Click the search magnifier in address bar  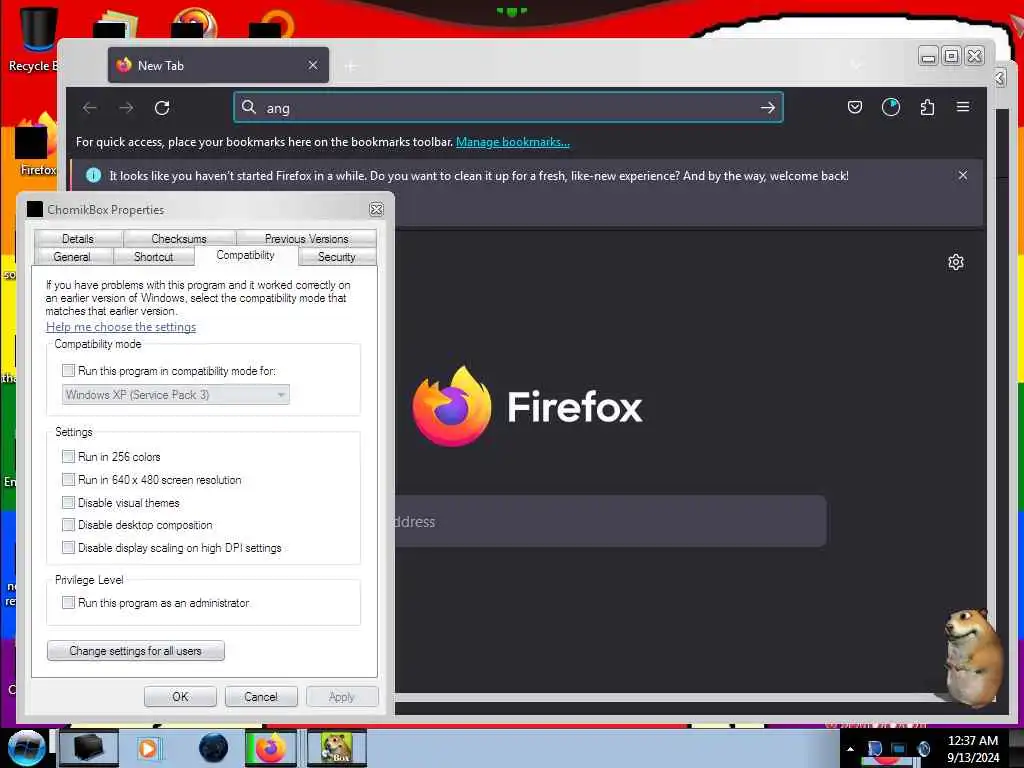tap(249, 107)
